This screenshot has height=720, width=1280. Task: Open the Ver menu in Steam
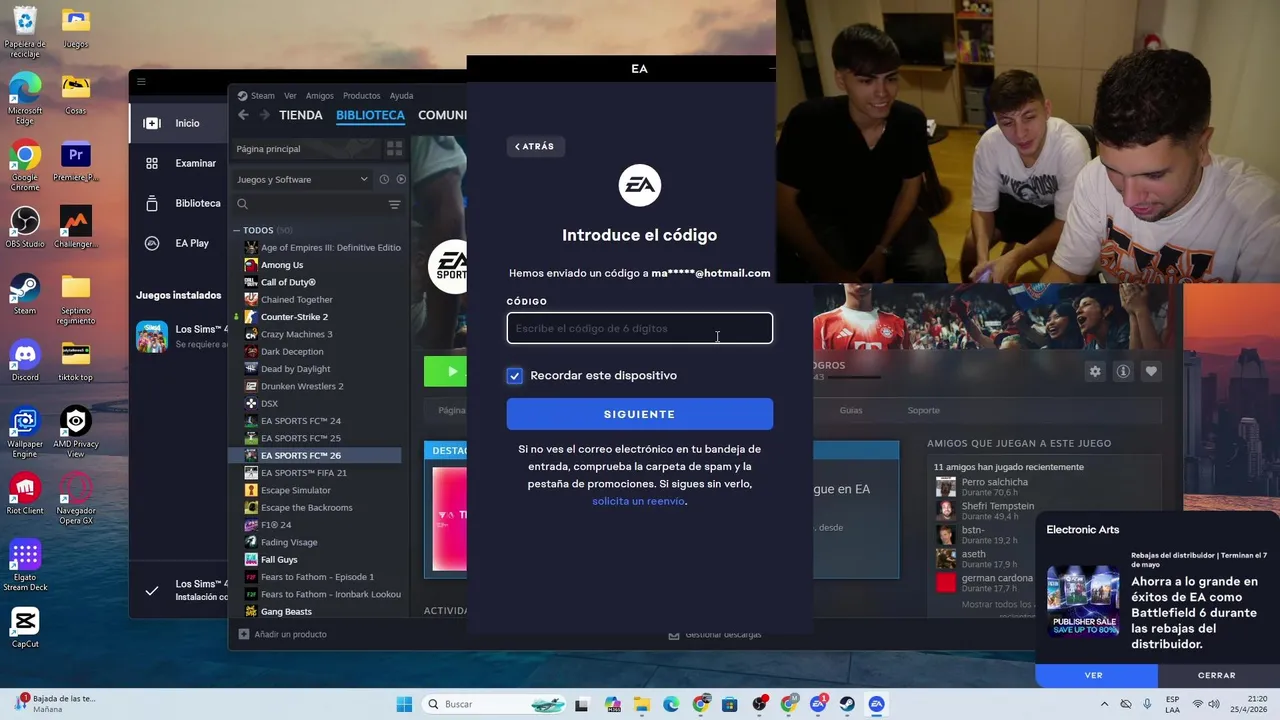point(290,96)
